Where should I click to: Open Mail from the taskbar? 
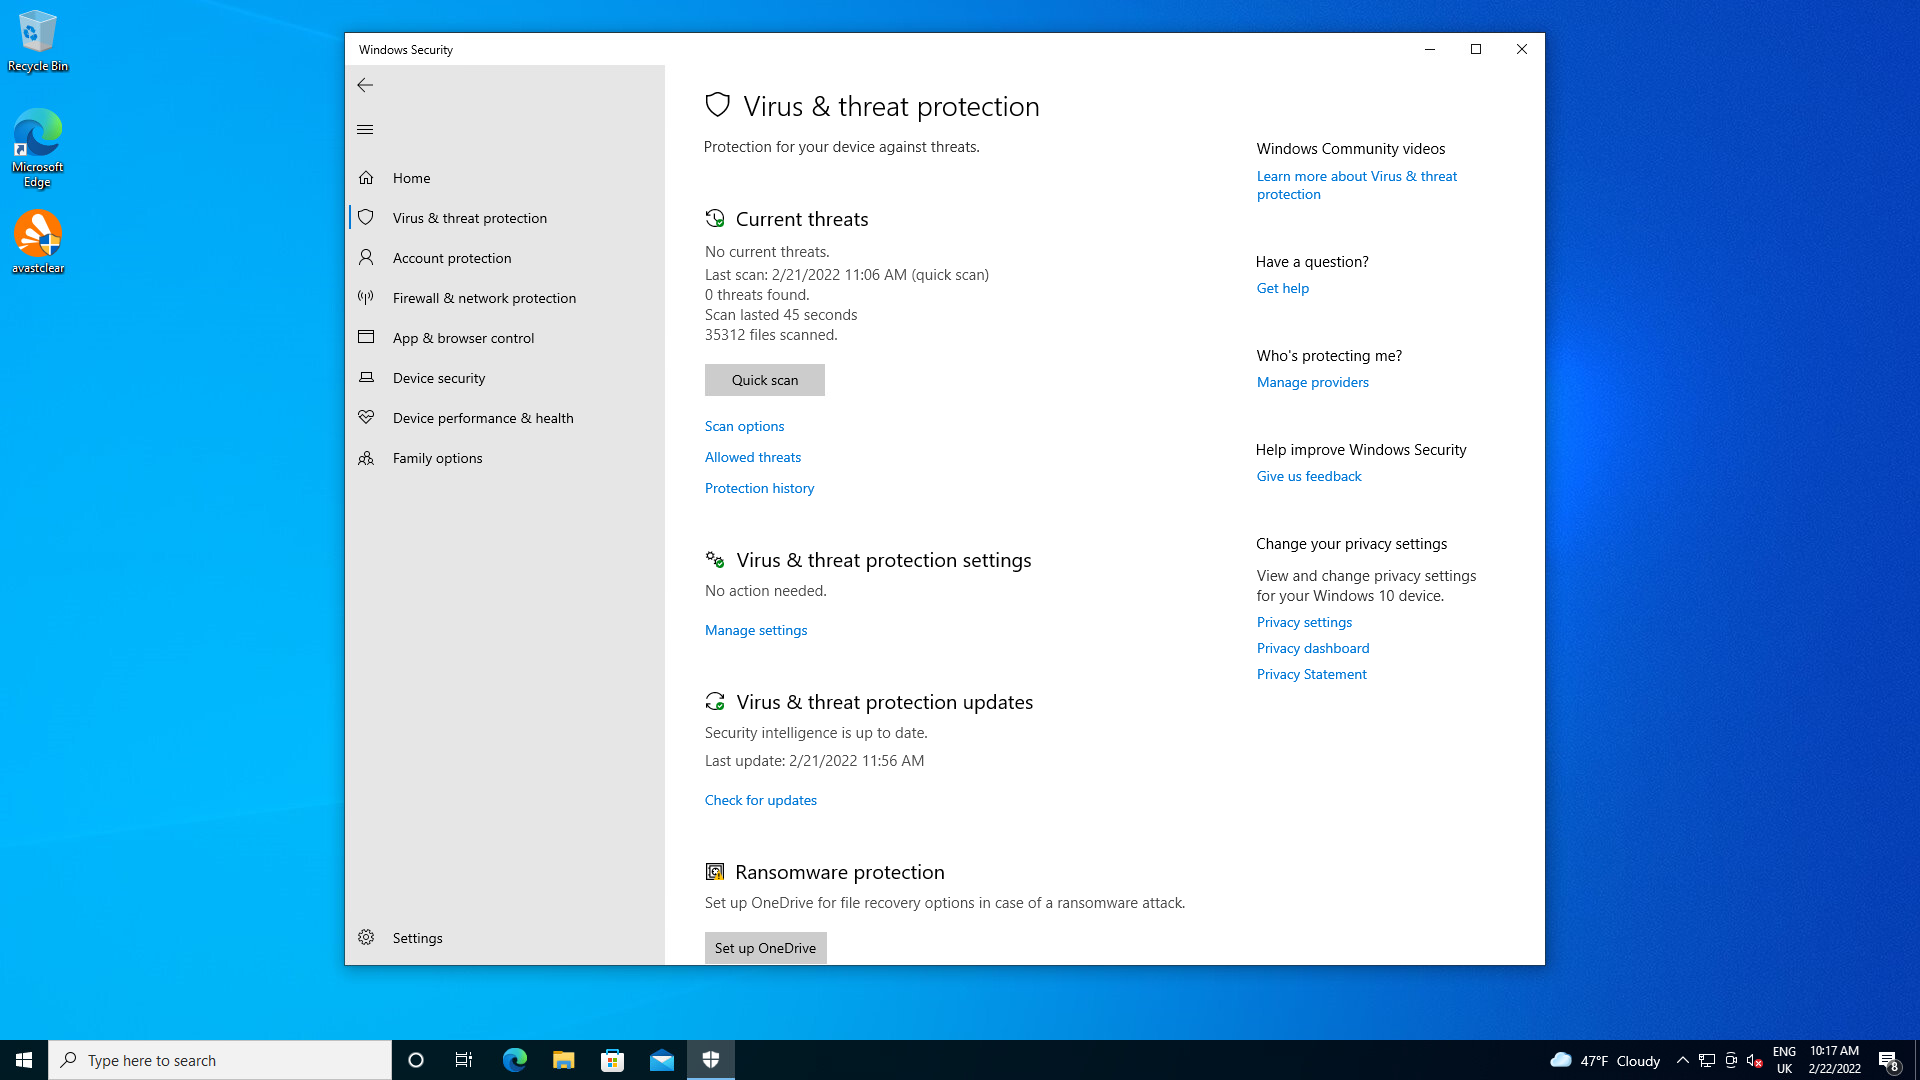coord(661,1060)
